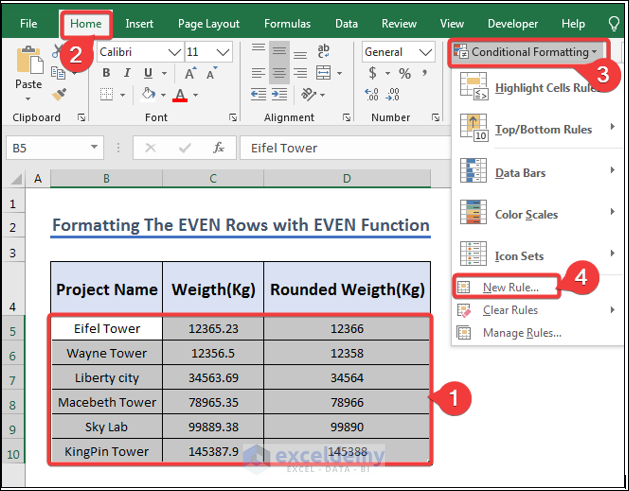The width and height of the screenshot is (629, 491).
Task: Open Data Bars submenu
Action: (x=537, y=172)
